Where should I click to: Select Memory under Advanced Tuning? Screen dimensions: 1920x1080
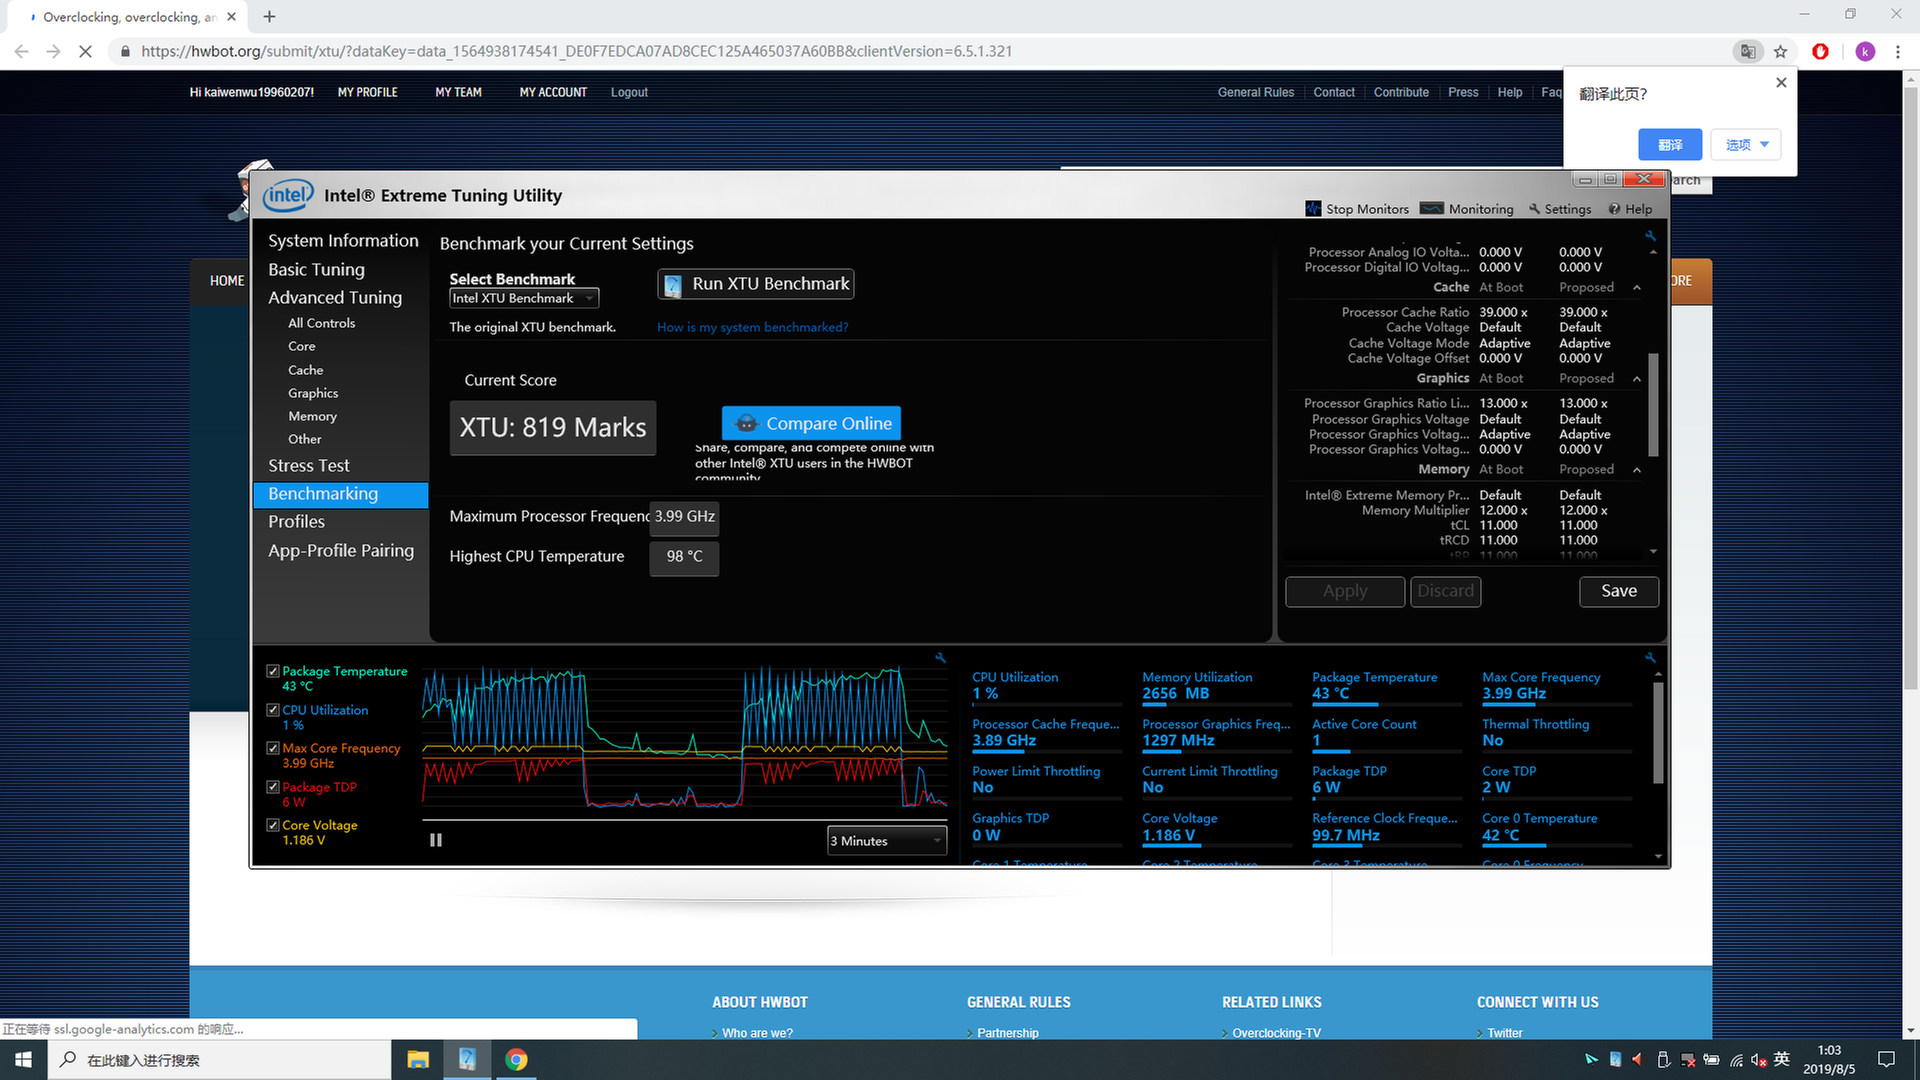[x=312, y=416]
